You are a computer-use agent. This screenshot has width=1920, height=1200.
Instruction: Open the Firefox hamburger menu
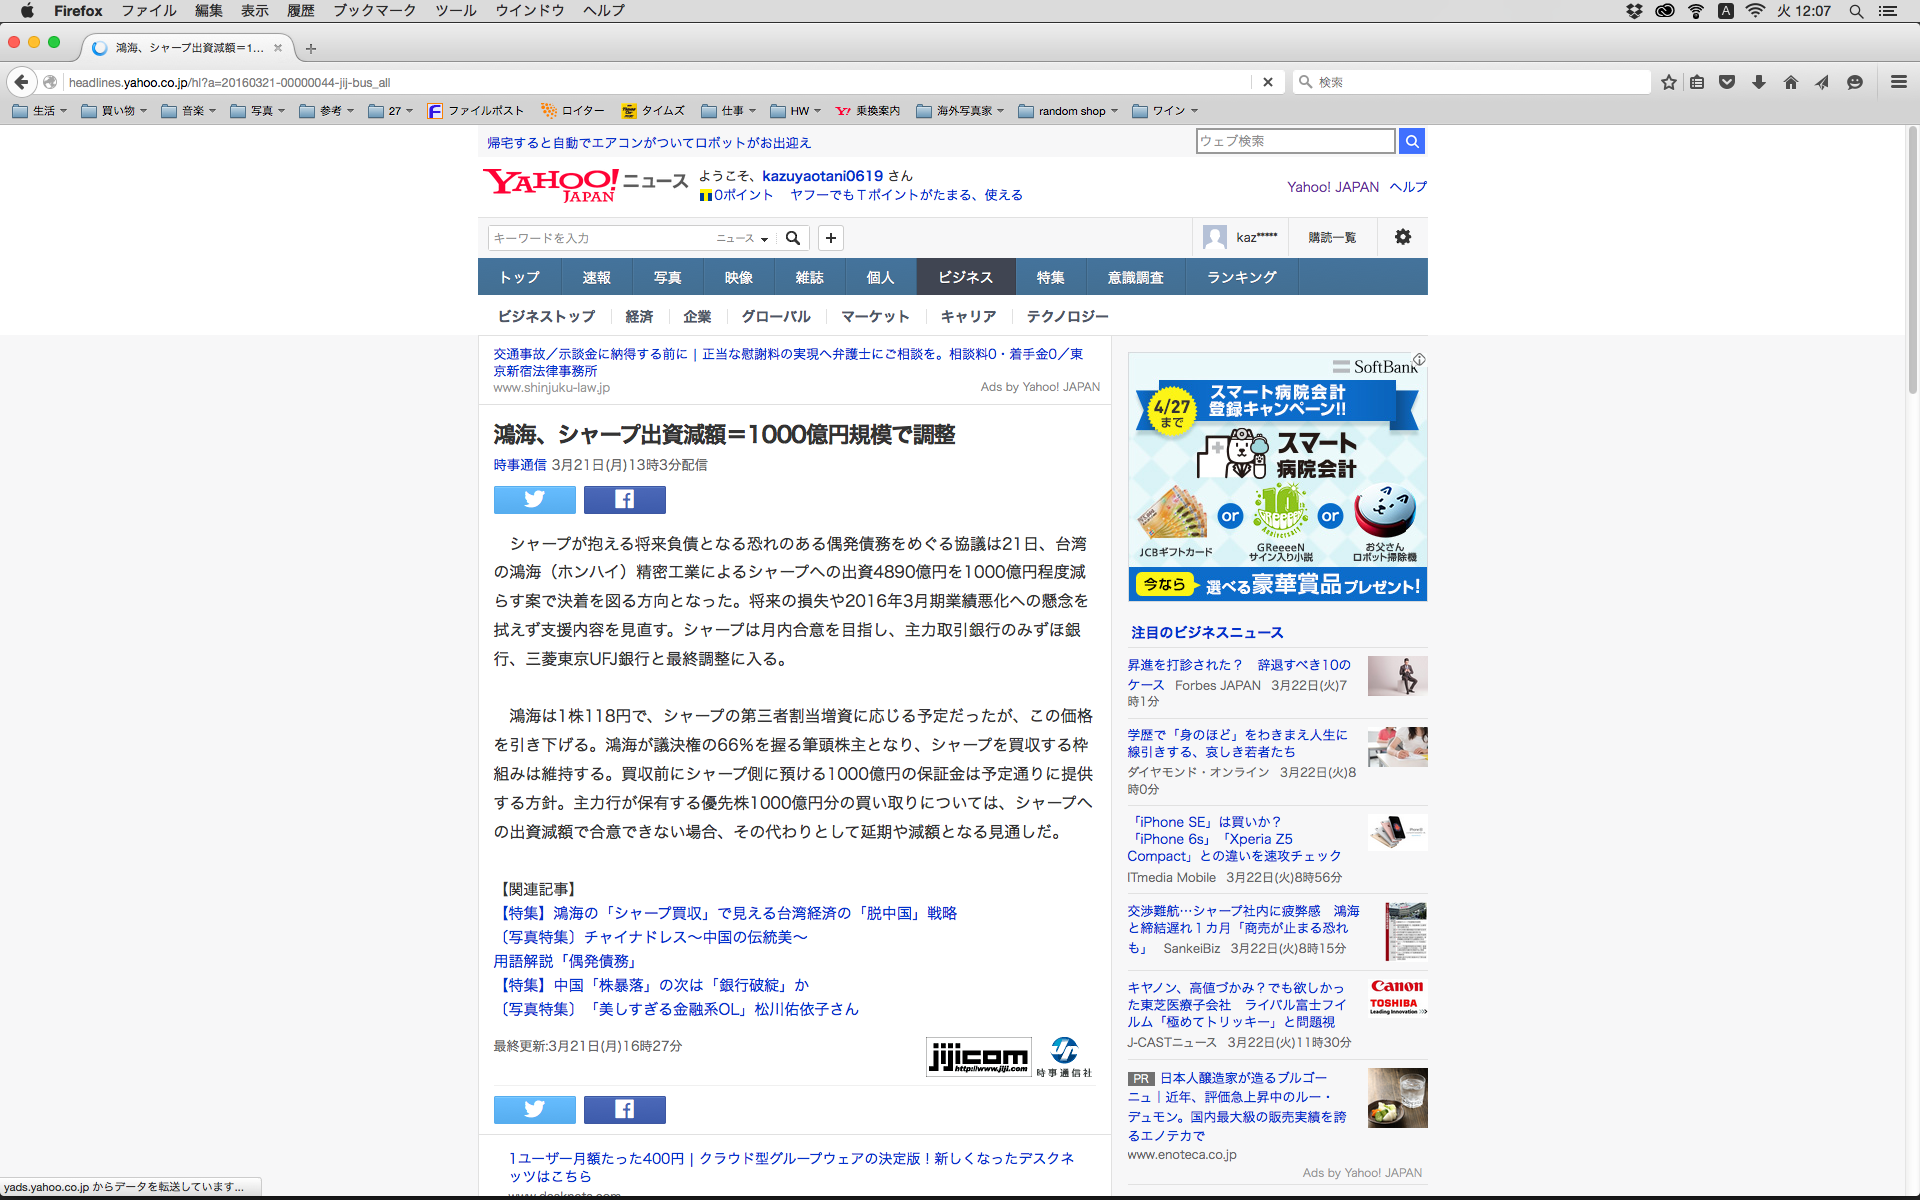1898,82
